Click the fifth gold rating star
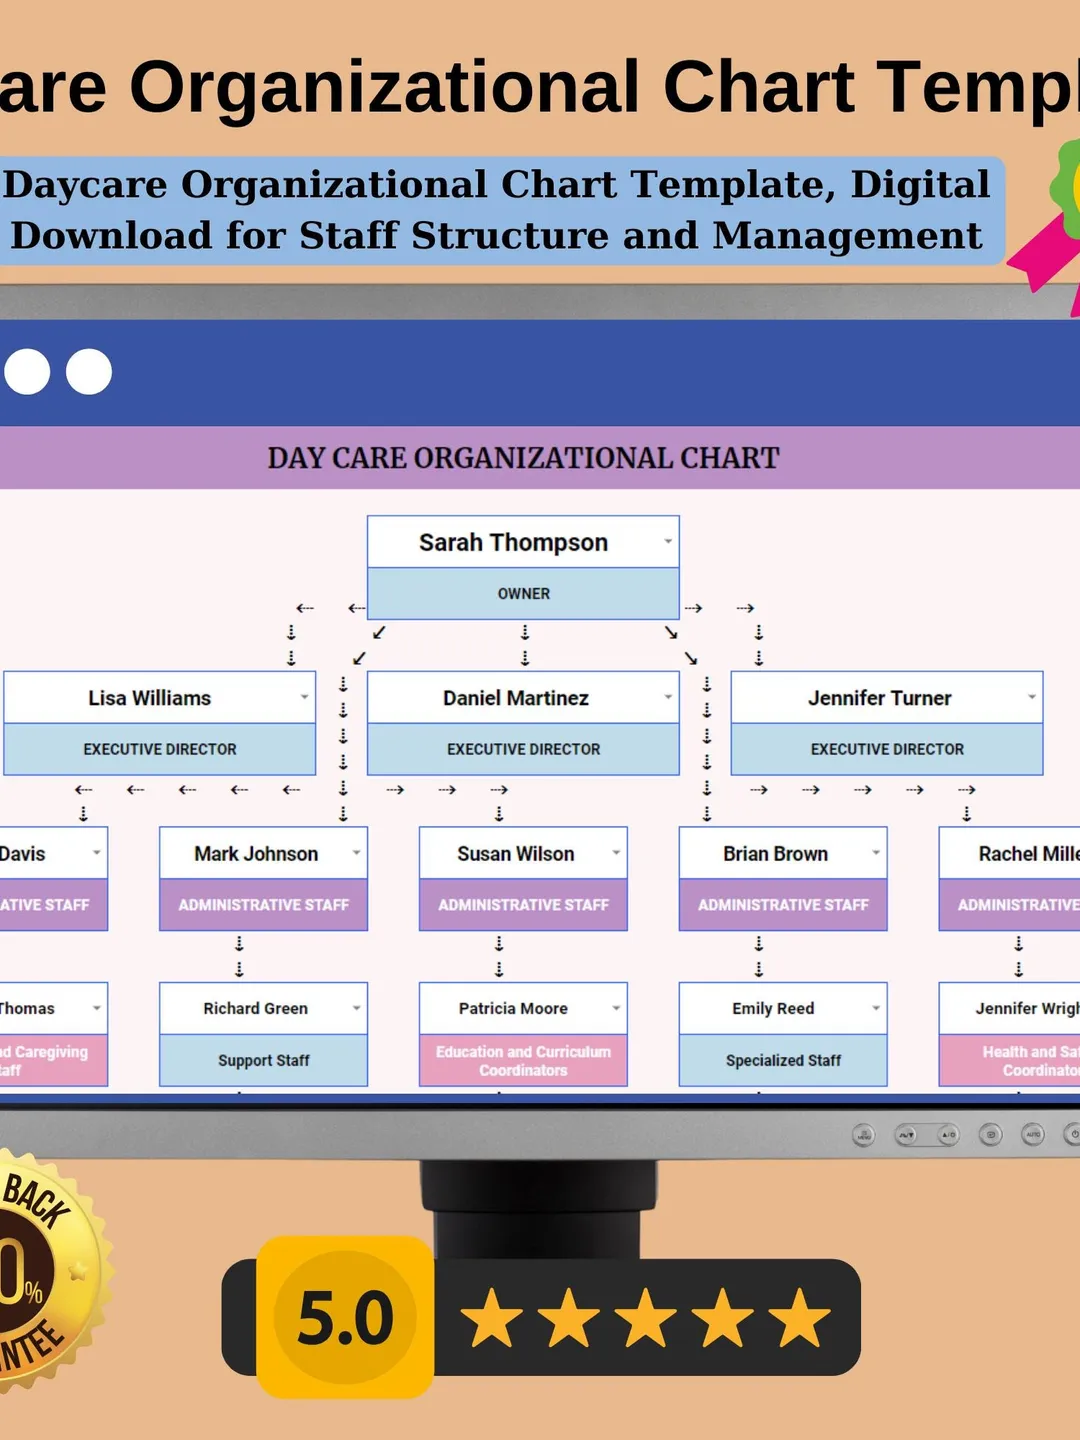Screen dimensions: 1080x1440 coord(800,1318)
